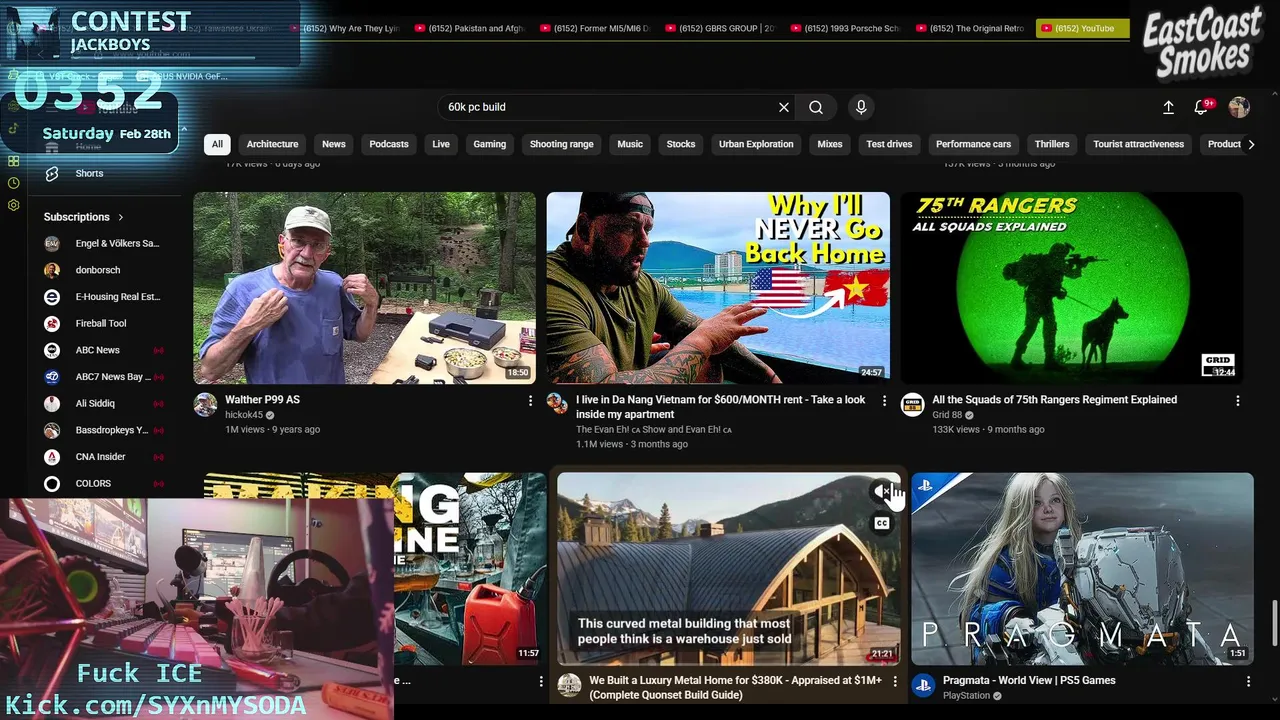Click the donborsch channel avatar
Image resolution: width=1280 pixels, height=720 pixels.
click(52, 270)
